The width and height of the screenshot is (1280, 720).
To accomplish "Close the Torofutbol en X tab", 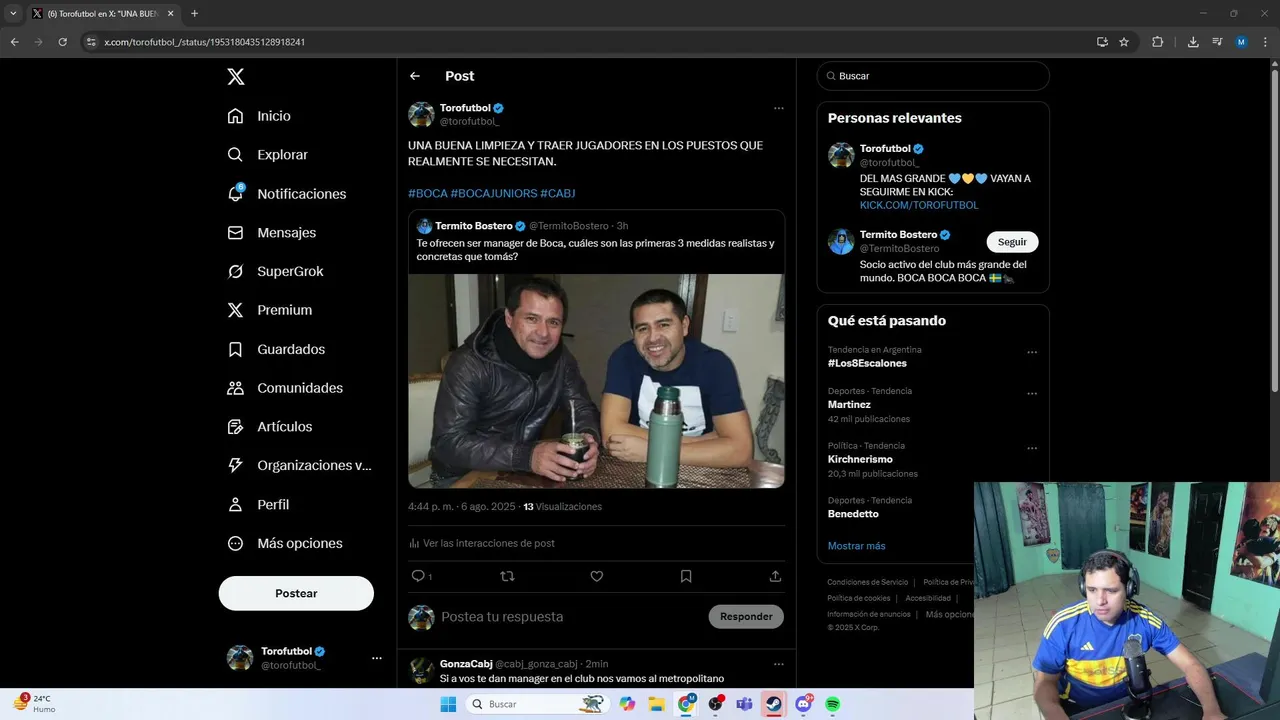I will tap(173, 14).
